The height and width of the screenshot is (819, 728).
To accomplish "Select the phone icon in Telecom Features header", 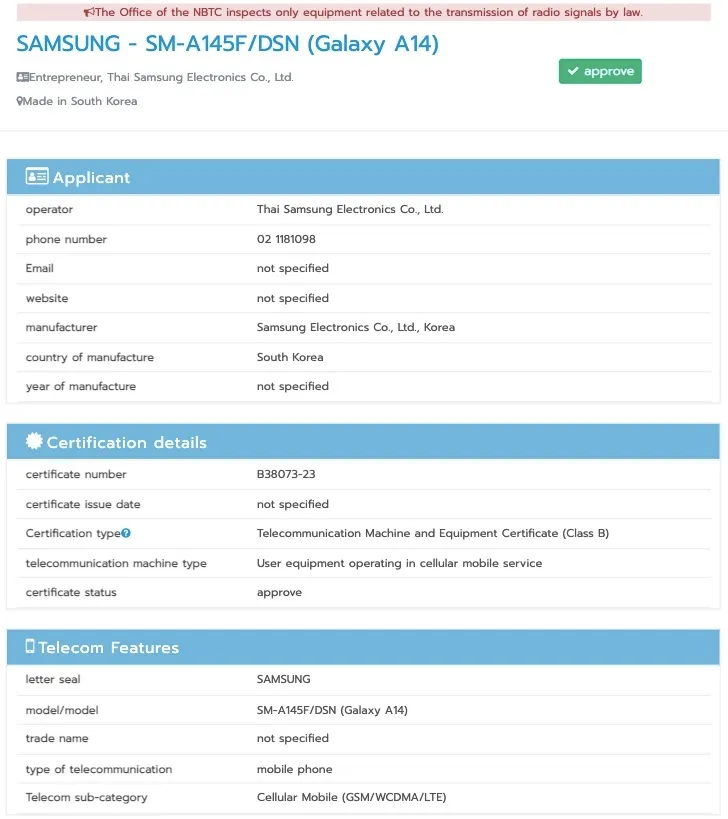I will coord(29,646).
